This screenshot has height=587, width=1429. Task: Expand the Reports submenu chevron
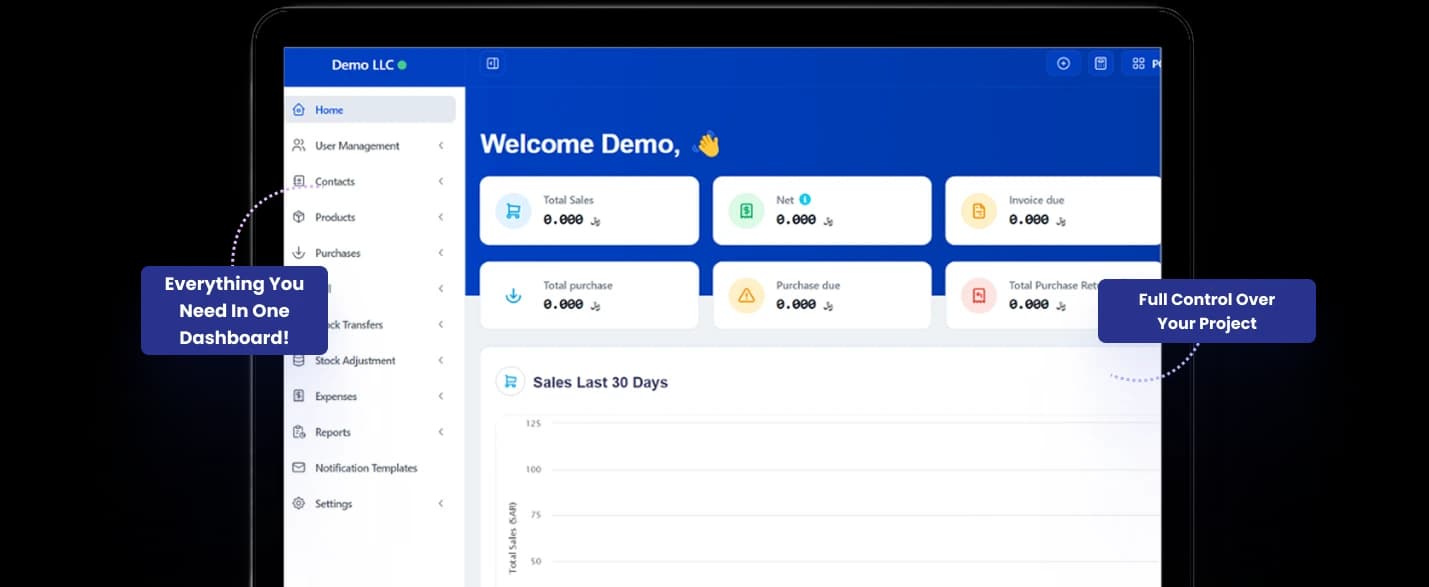coord(441,432)
